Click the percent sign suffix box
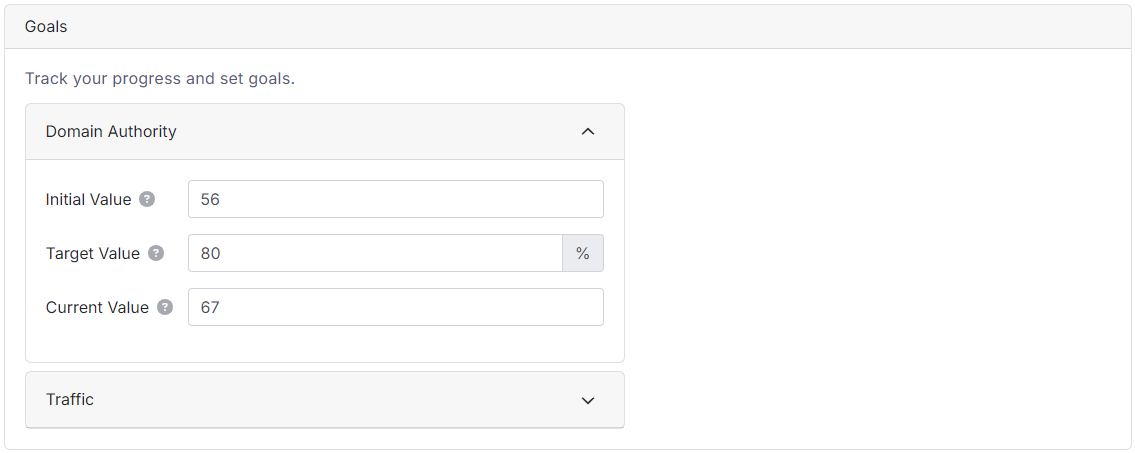The height and width of the screenshot is (453, 1135). tap(583, 253)
